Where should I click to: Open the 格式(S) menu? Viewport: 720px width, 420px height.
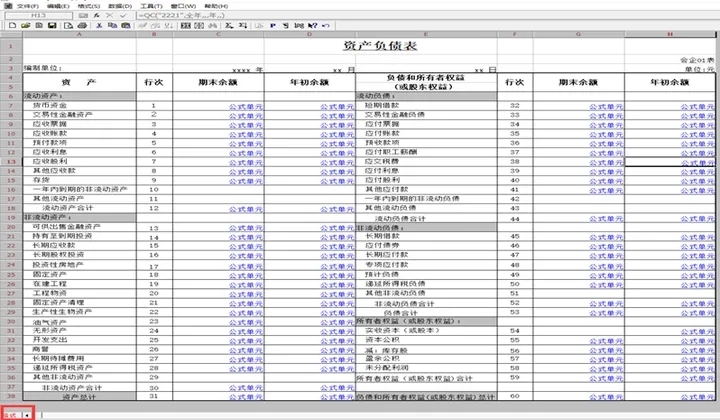pyautogui.click(x=89, y=6)
